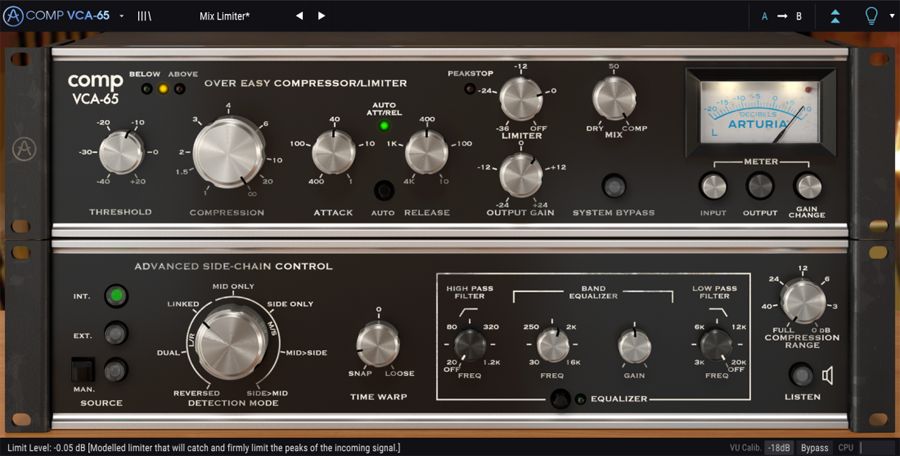Choose Side Only detection mode label
The height and width of the screenshot is (456, 900).
(290, 304)
